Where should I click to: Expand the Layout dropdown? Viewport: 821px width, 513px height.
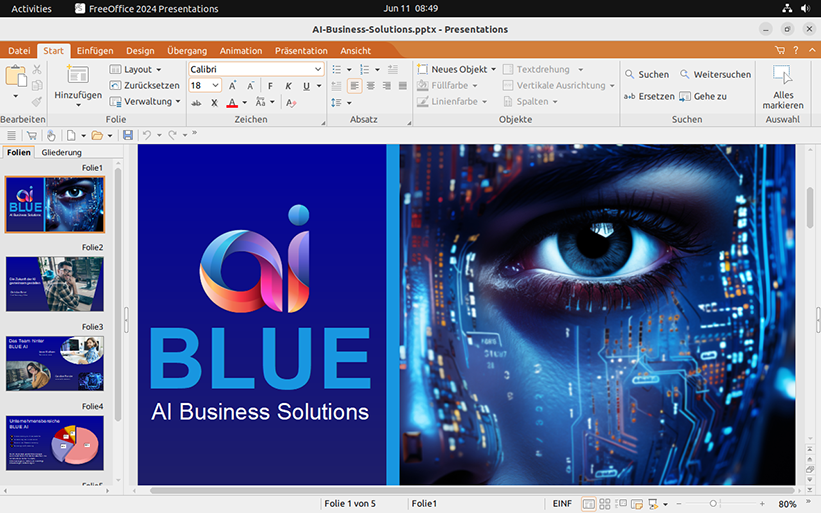pyautogui.click(x=158, y=70)
